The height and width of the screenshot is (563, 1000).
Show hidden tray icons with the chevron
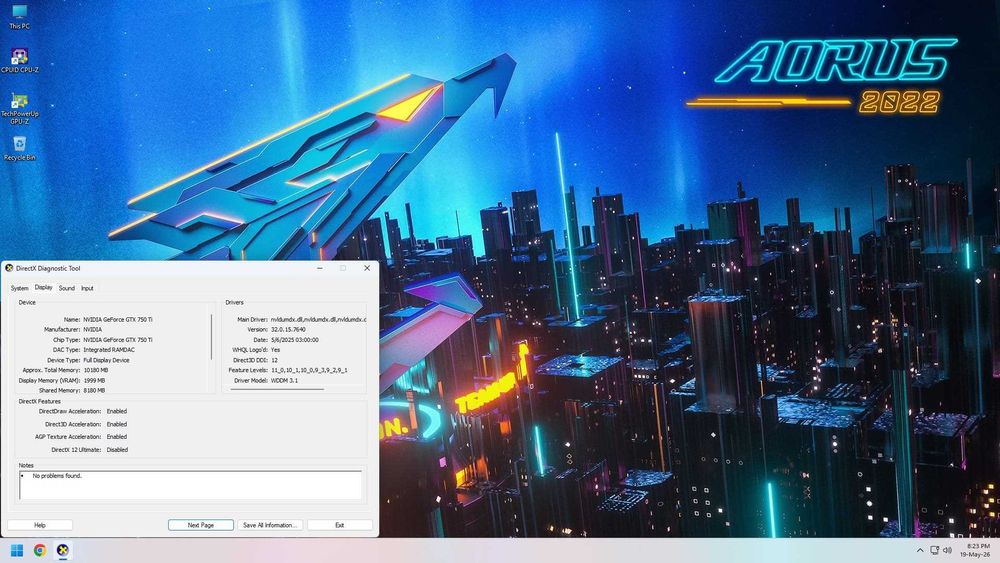[x=920, y=550]
